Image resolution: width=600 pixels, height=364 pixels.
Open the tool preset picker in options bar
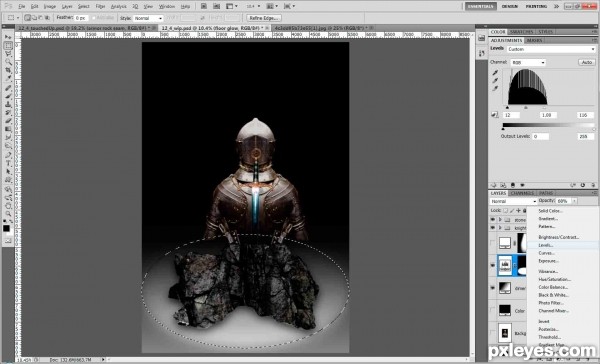click(x=13, y=18)
